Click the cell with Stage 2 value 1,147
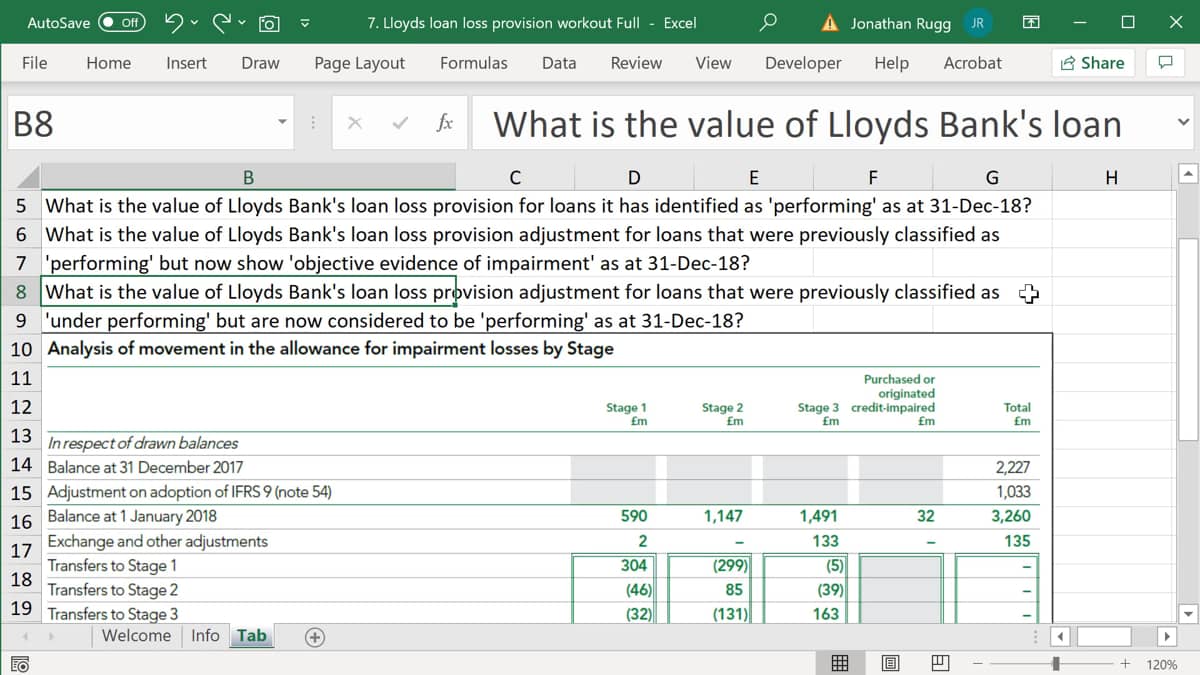 tap(722, 516)
